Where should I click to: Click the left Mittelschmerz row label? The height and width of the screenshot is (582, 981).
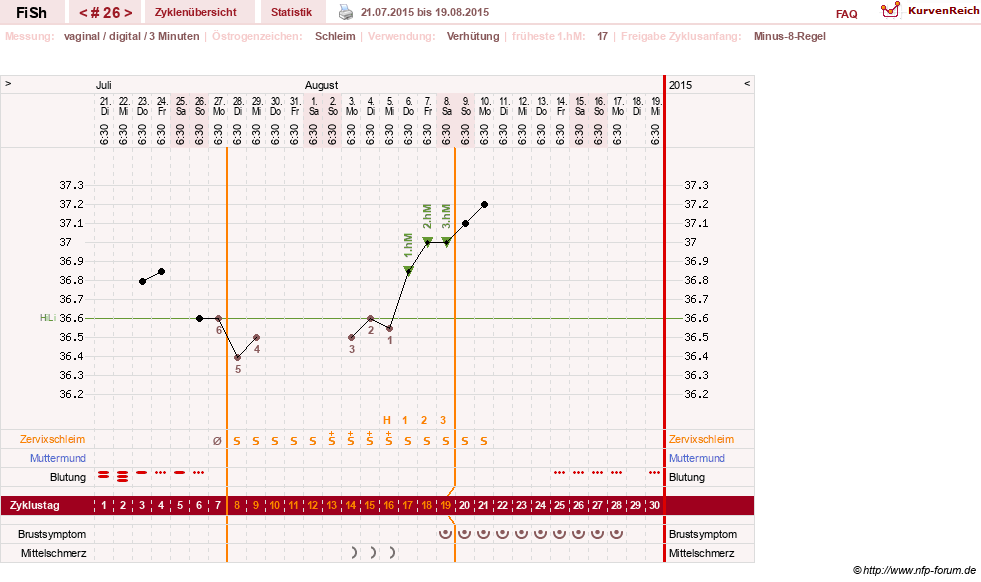[x=53, y=553]
